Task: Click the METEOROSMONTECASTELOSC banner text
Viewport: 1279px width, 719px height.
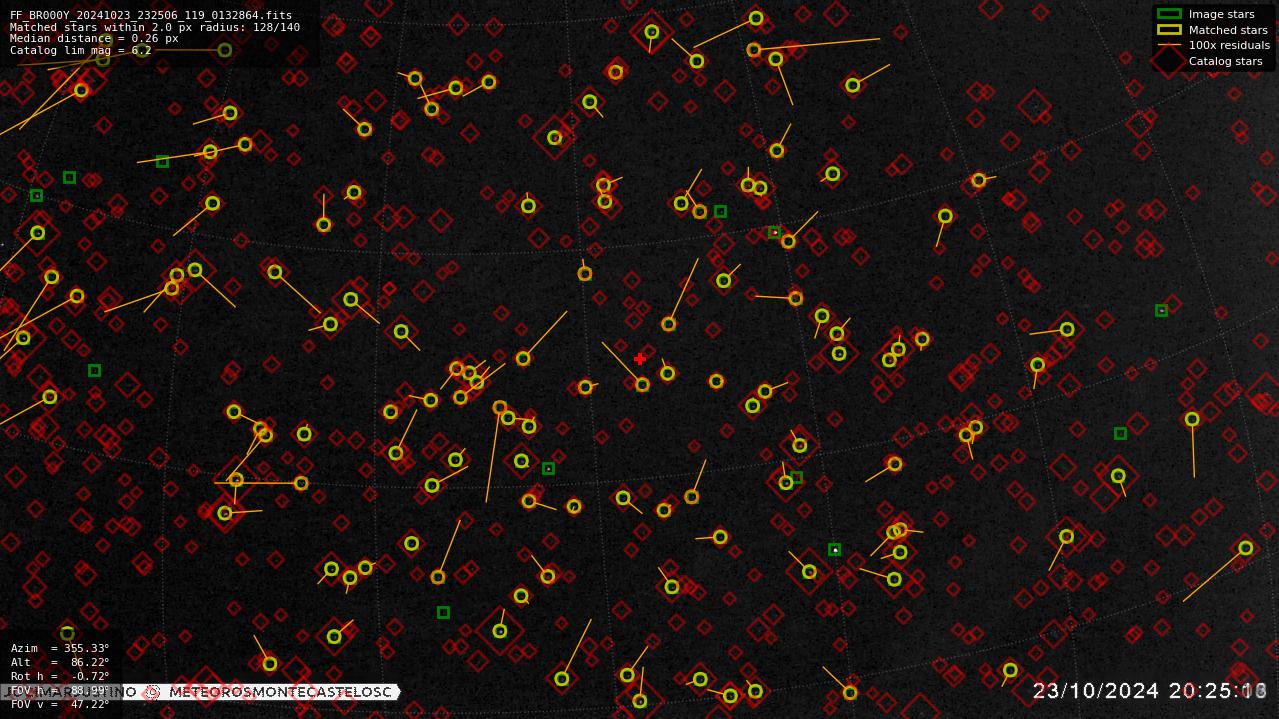Action: coord(280,692)
